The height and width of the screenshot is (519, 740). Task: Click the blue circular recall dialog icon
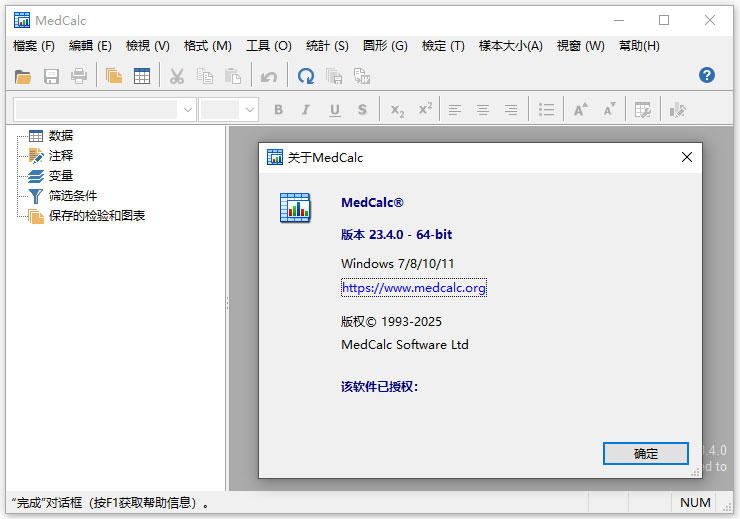tap(306, 76)
